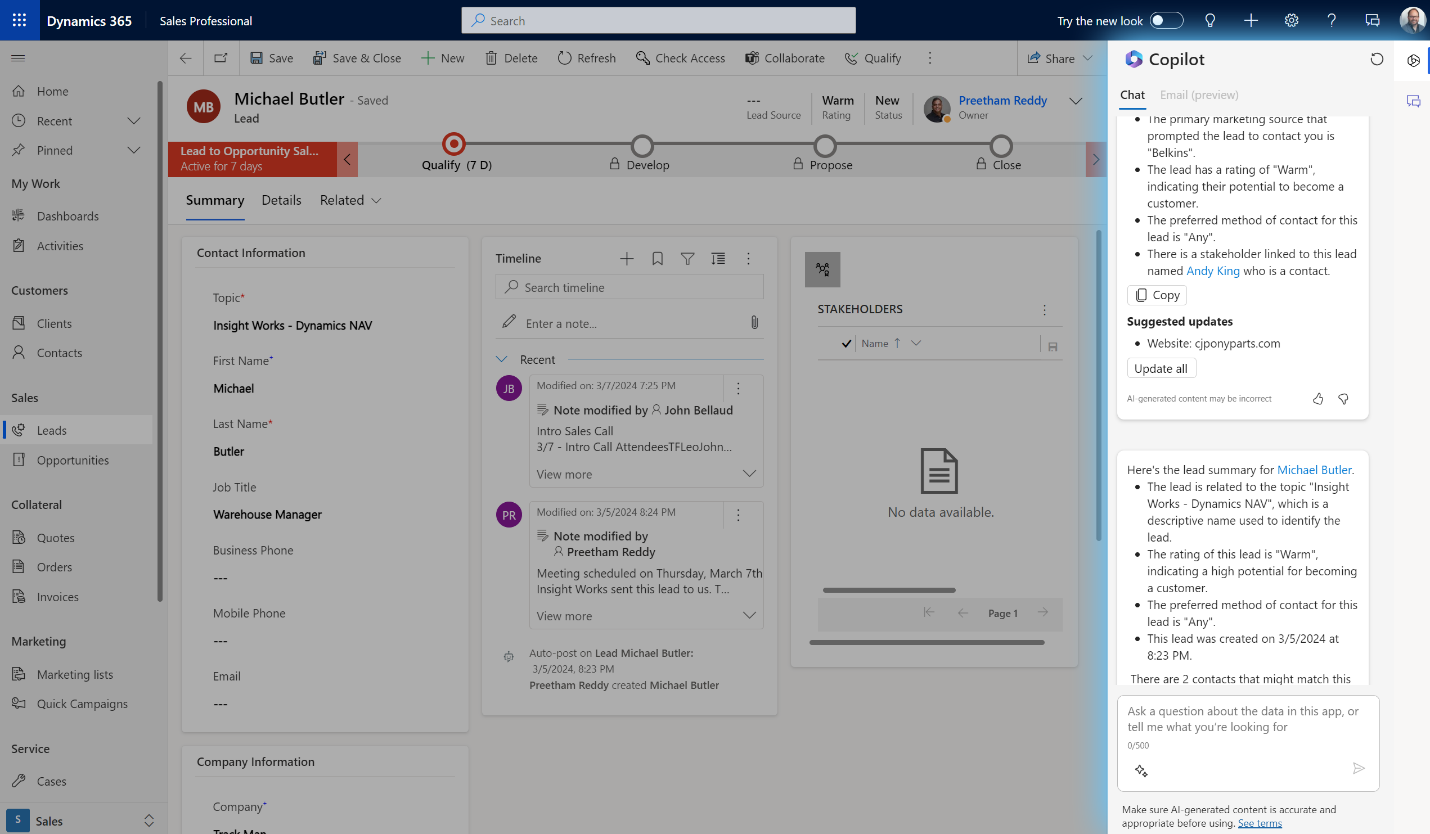Open the Related tab dropdown
The height and width of the screenshot is (834, 1430).
point(351,200)
